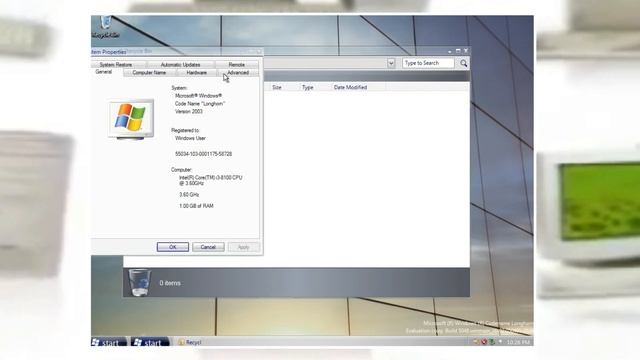
Task: Focus the Type to Search field
Action: pyautogui.click(x=428, y=63)
